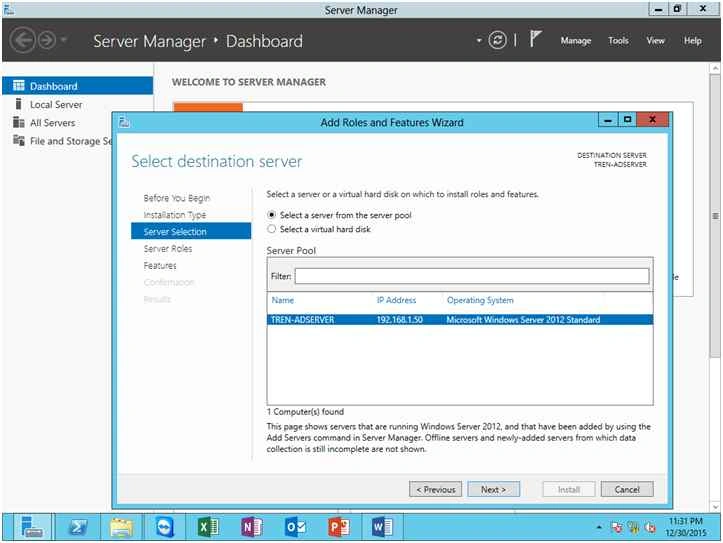Click the Local Server icon in sidebar

18,104
